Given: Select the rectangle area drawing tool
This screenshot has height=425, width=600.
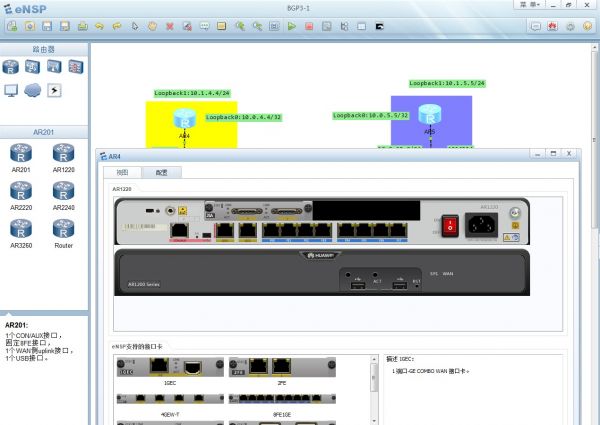Looking at the screenshot, I should 222,26.
